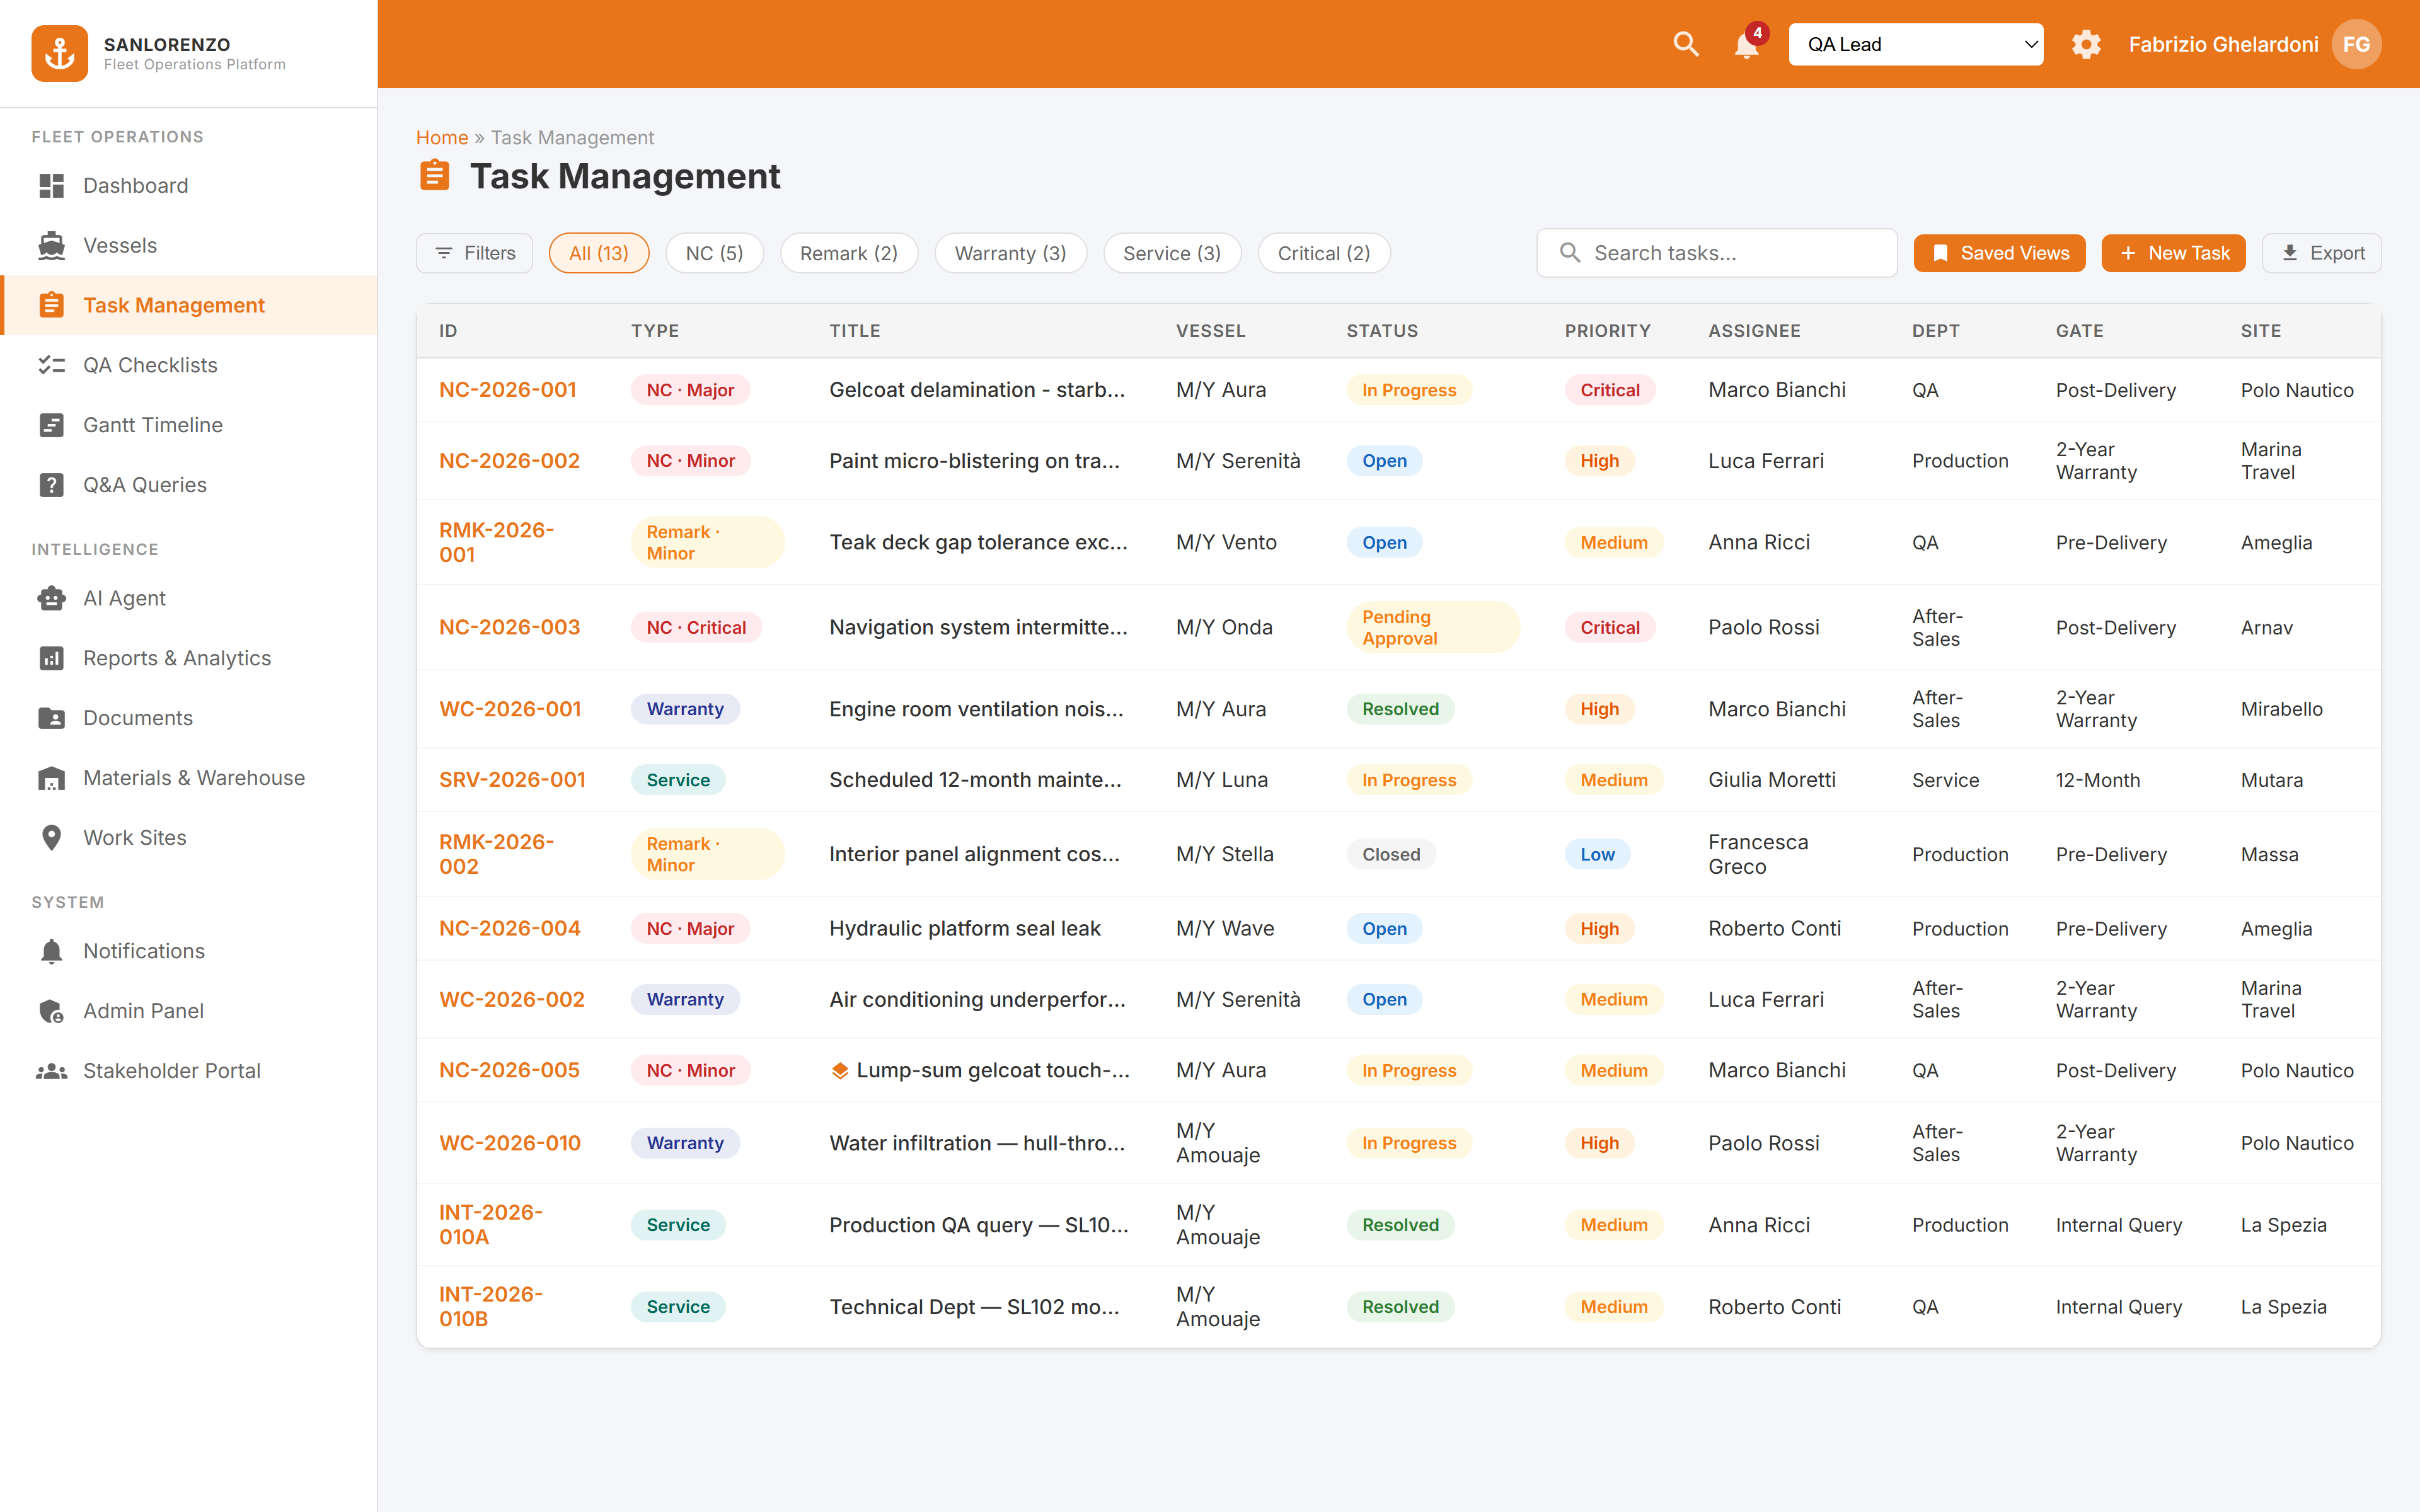2420x1512 pixels.
Task: Open Reports & Analytics menu item
Action: 177,658
